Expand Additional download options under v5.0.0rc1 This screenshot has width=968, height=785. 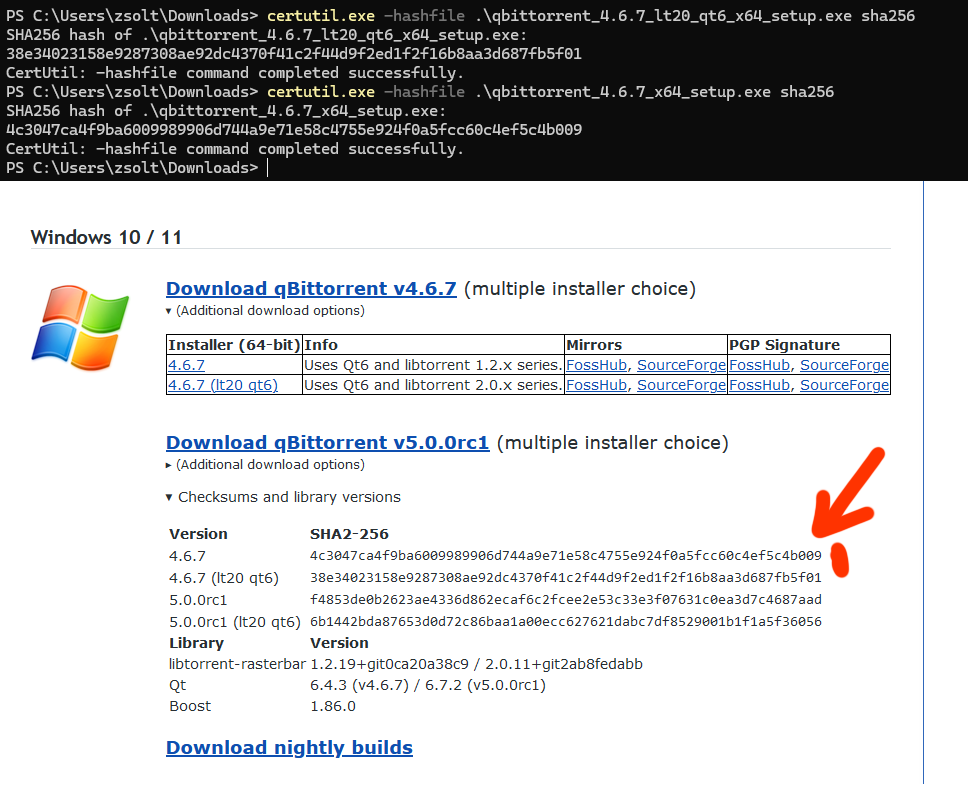tap(265, 465)
